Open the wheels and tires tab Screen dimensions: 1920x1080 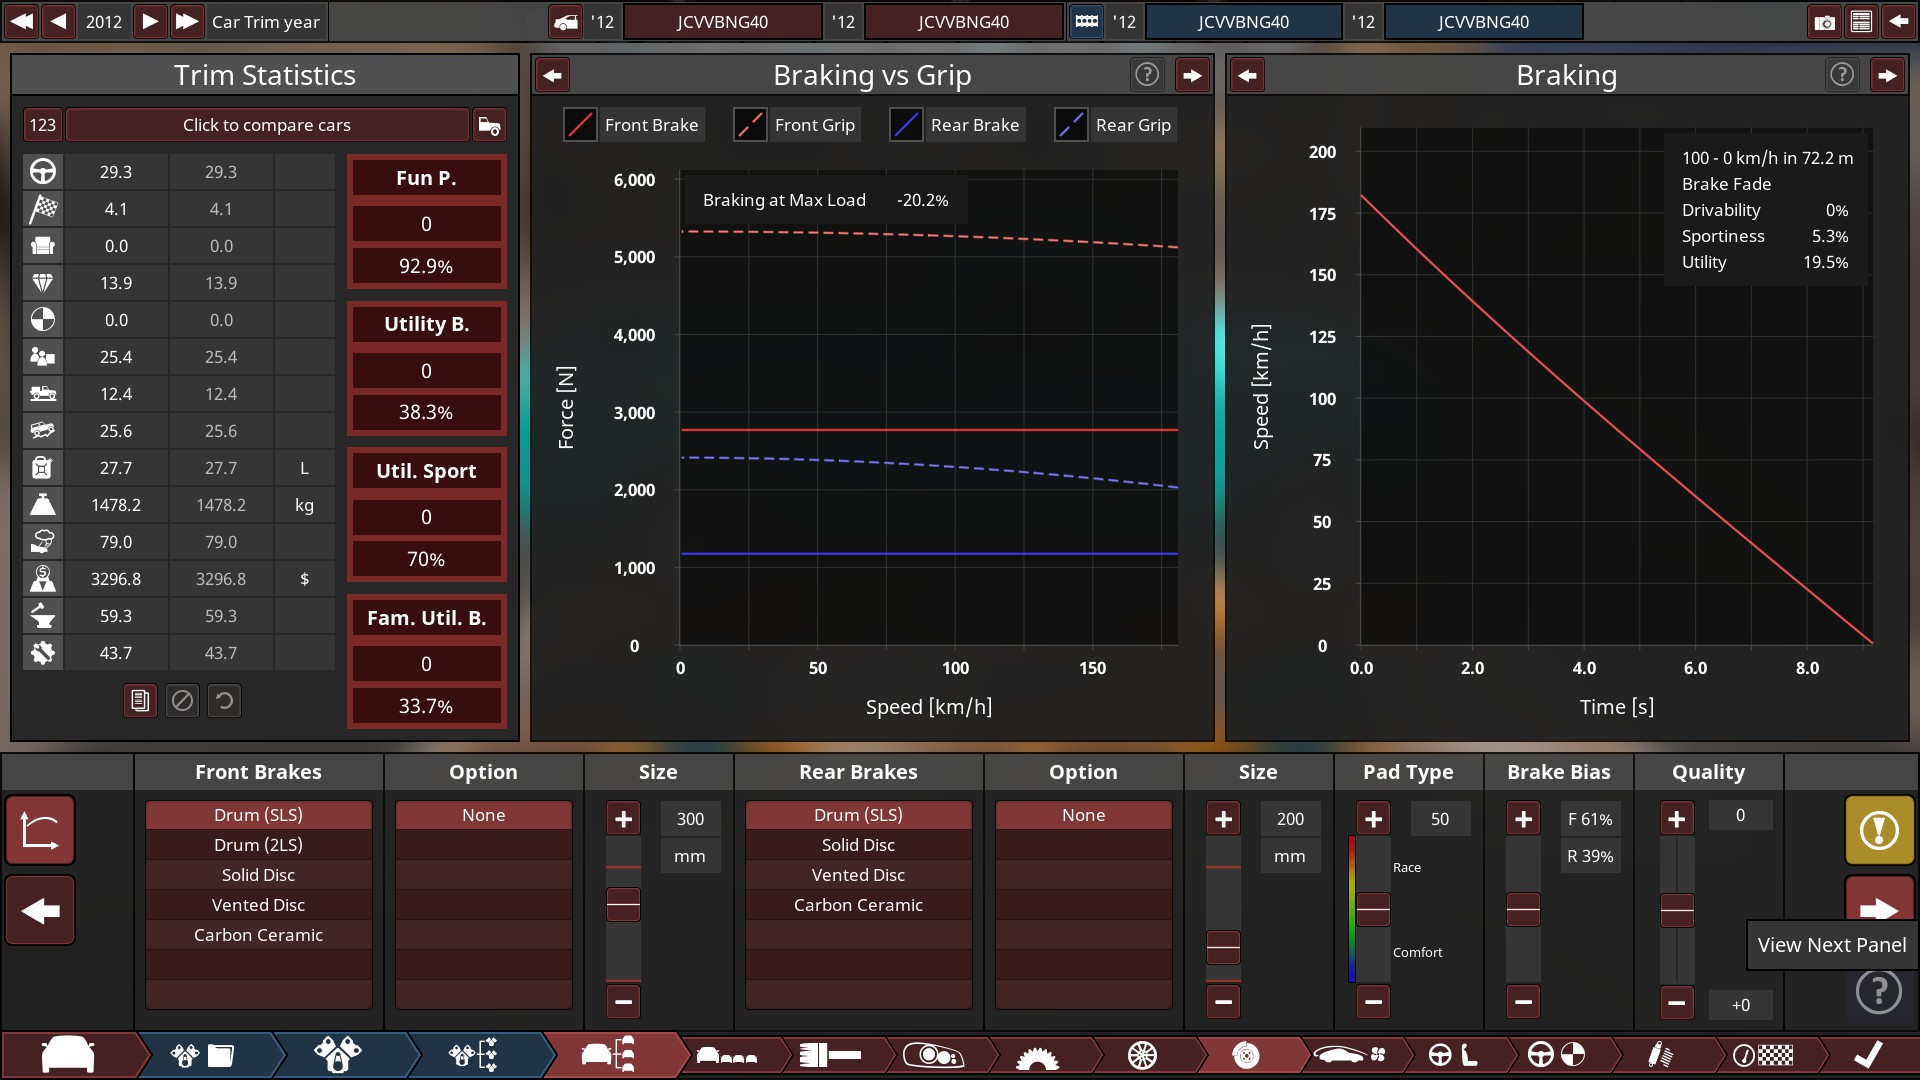tap(1142, 1055)
